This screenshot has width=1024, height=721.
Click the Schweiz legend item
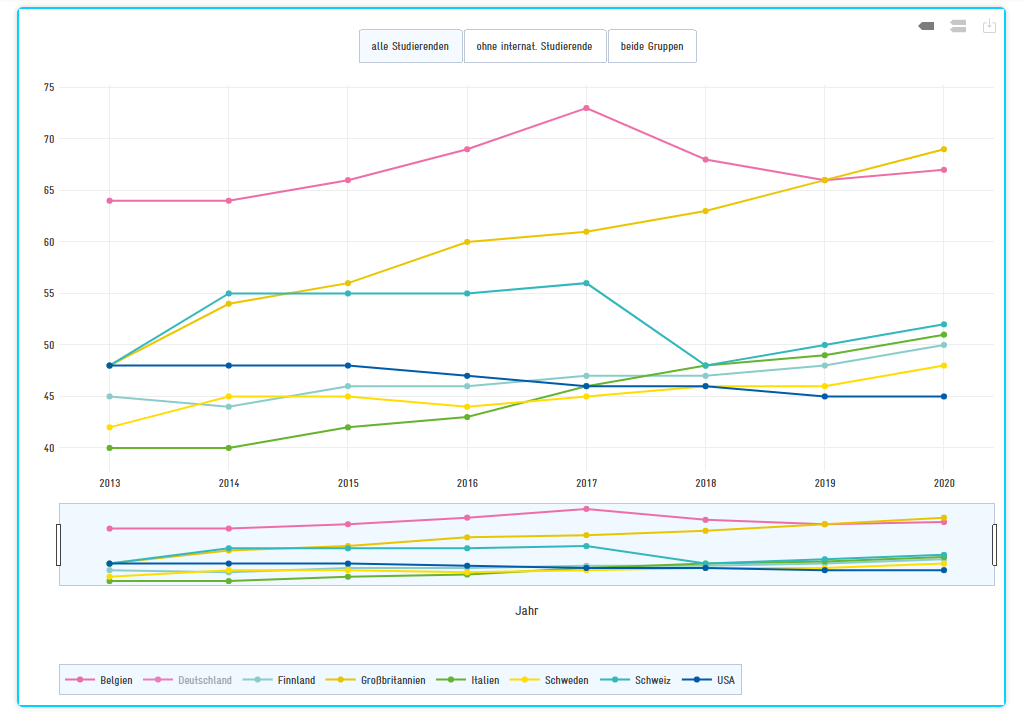(x=638, y=680)
